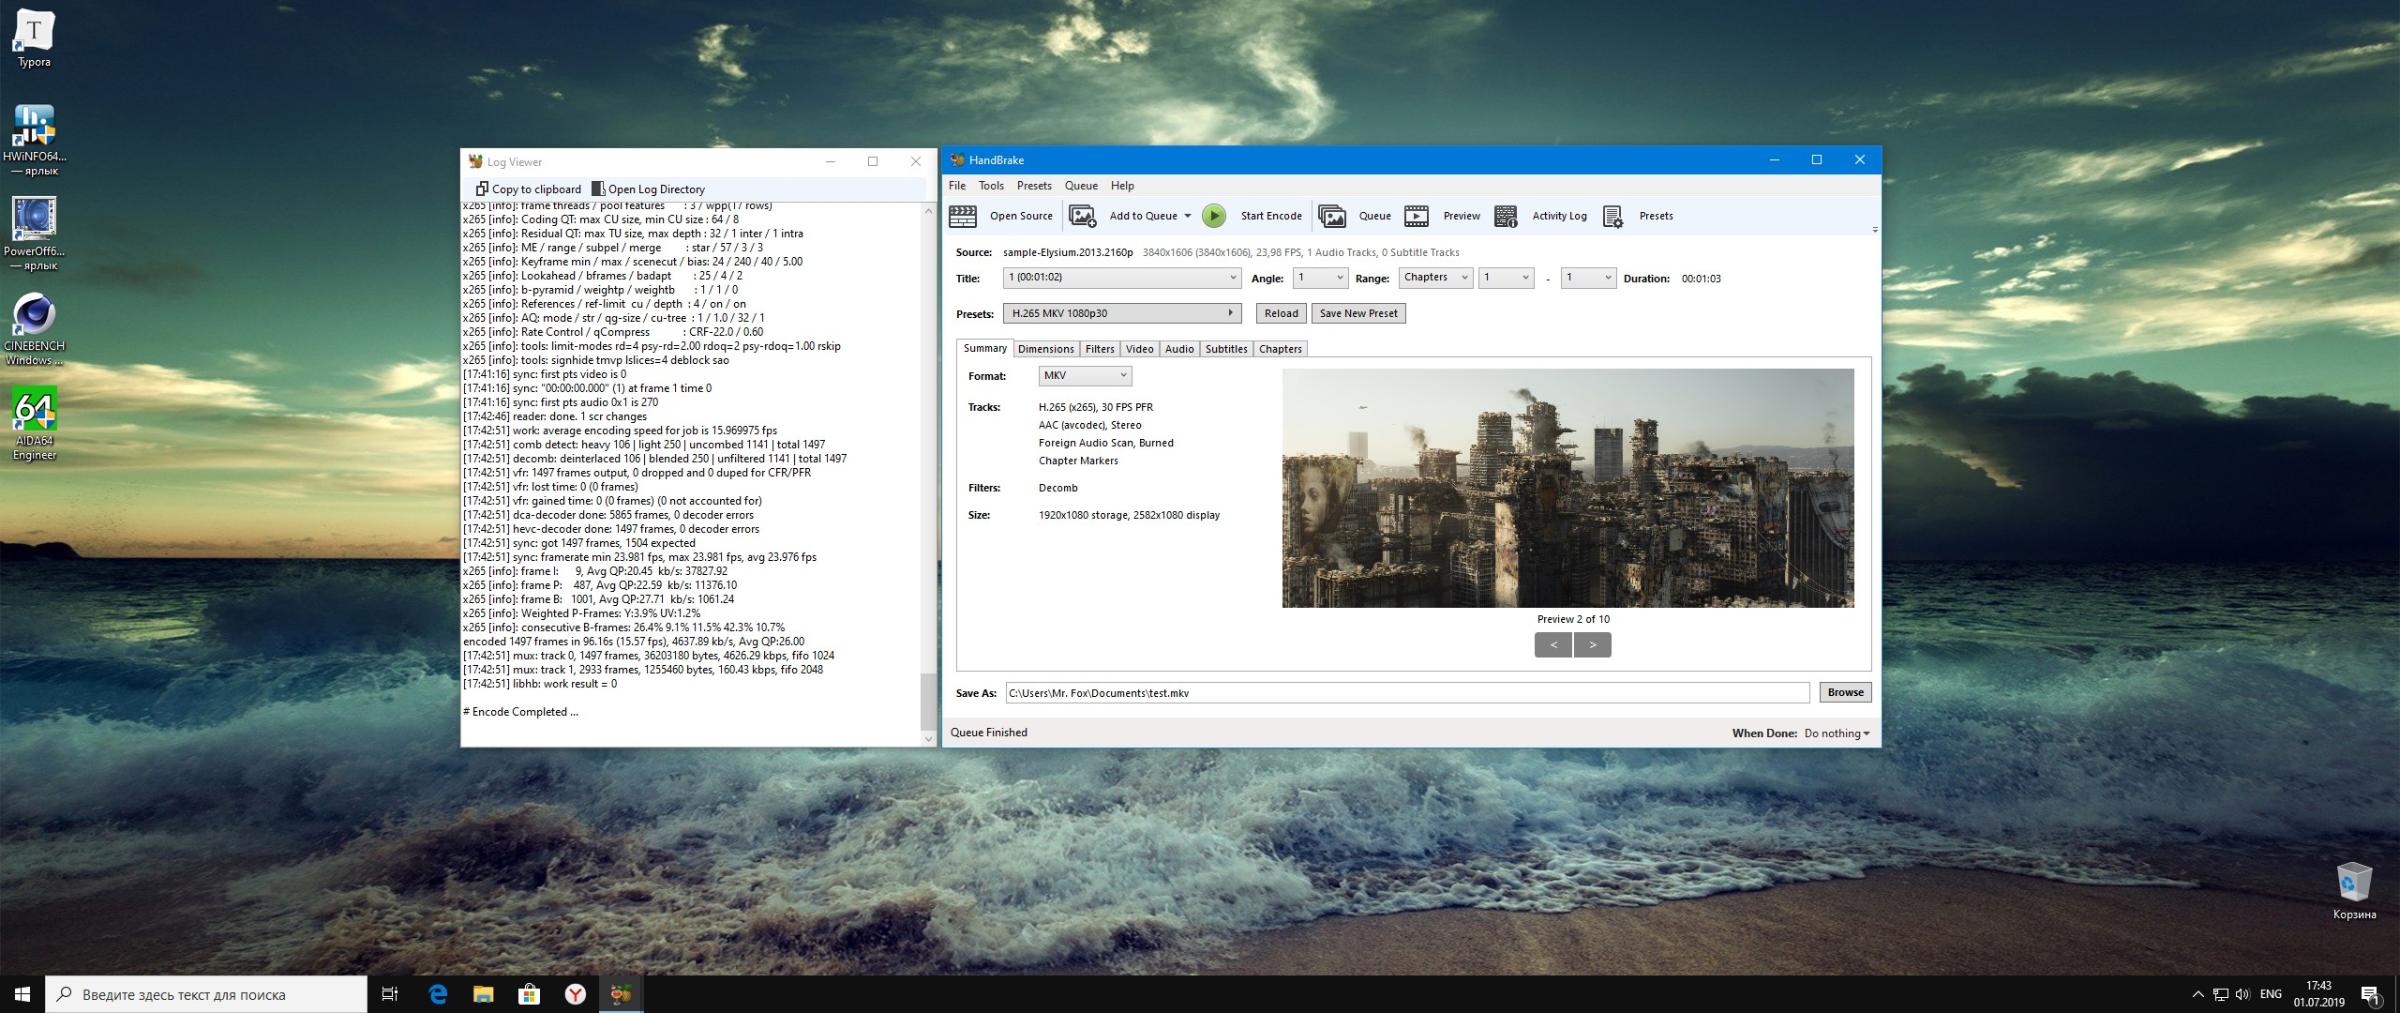Open Log Directory in Log Viewer
Screen dimensions: 2400x1013
[x=648, y=189]
